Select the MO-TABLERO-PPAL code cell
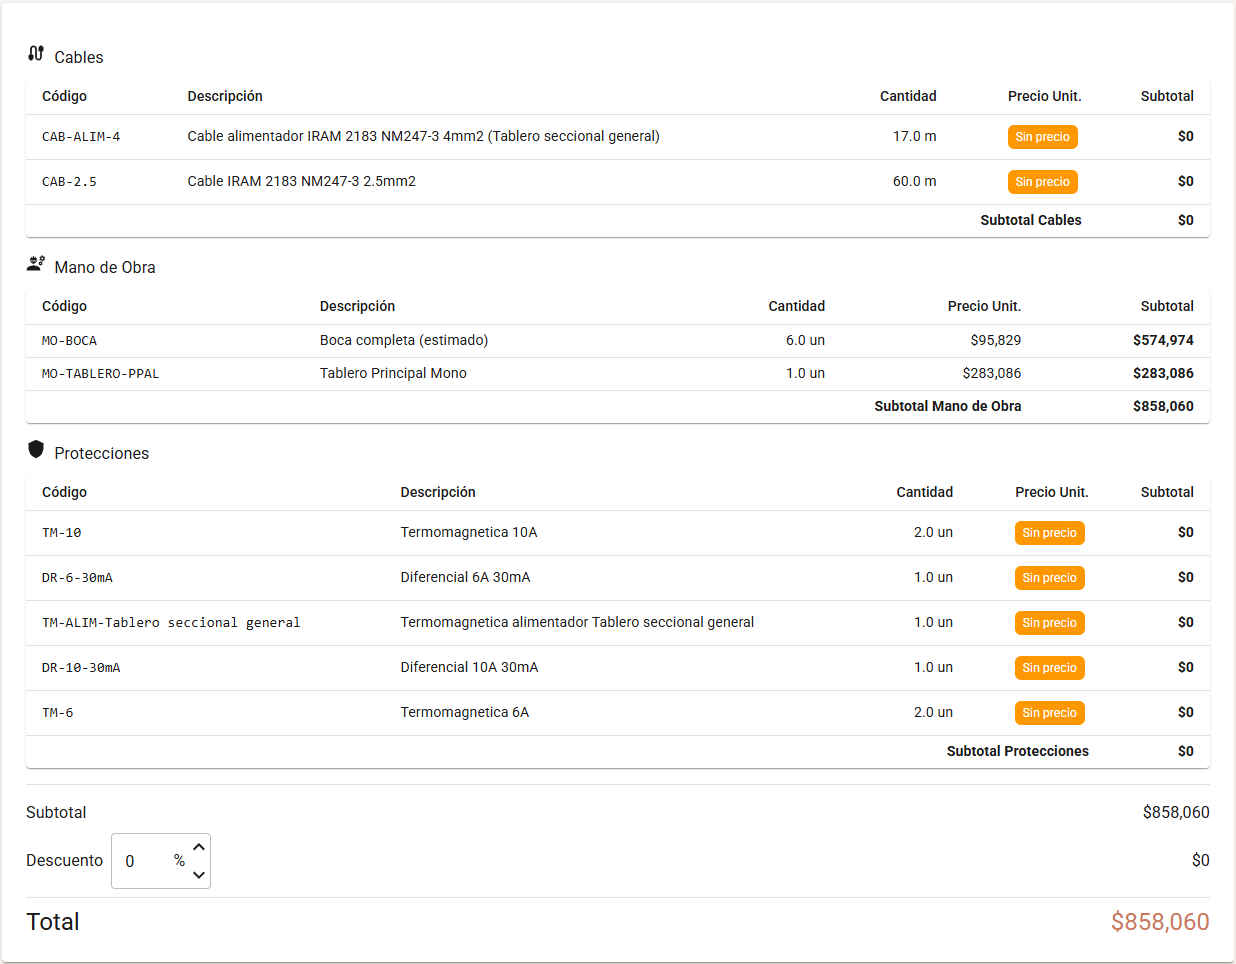 pyautogui.click(x=101, y=374)
